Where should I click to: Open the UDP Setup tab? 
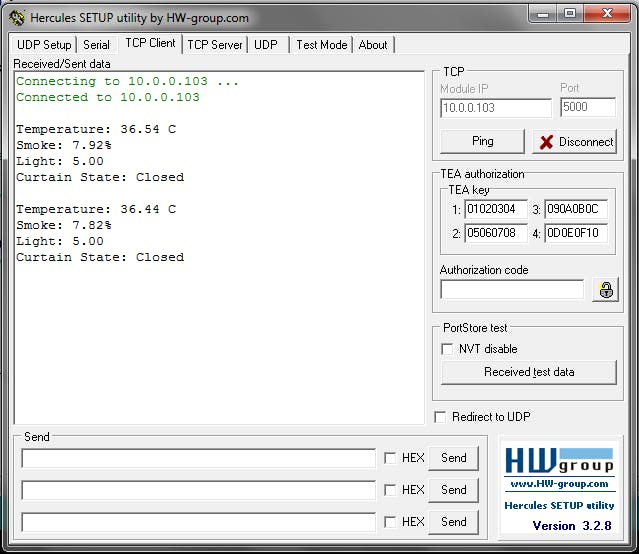point(44,45)
